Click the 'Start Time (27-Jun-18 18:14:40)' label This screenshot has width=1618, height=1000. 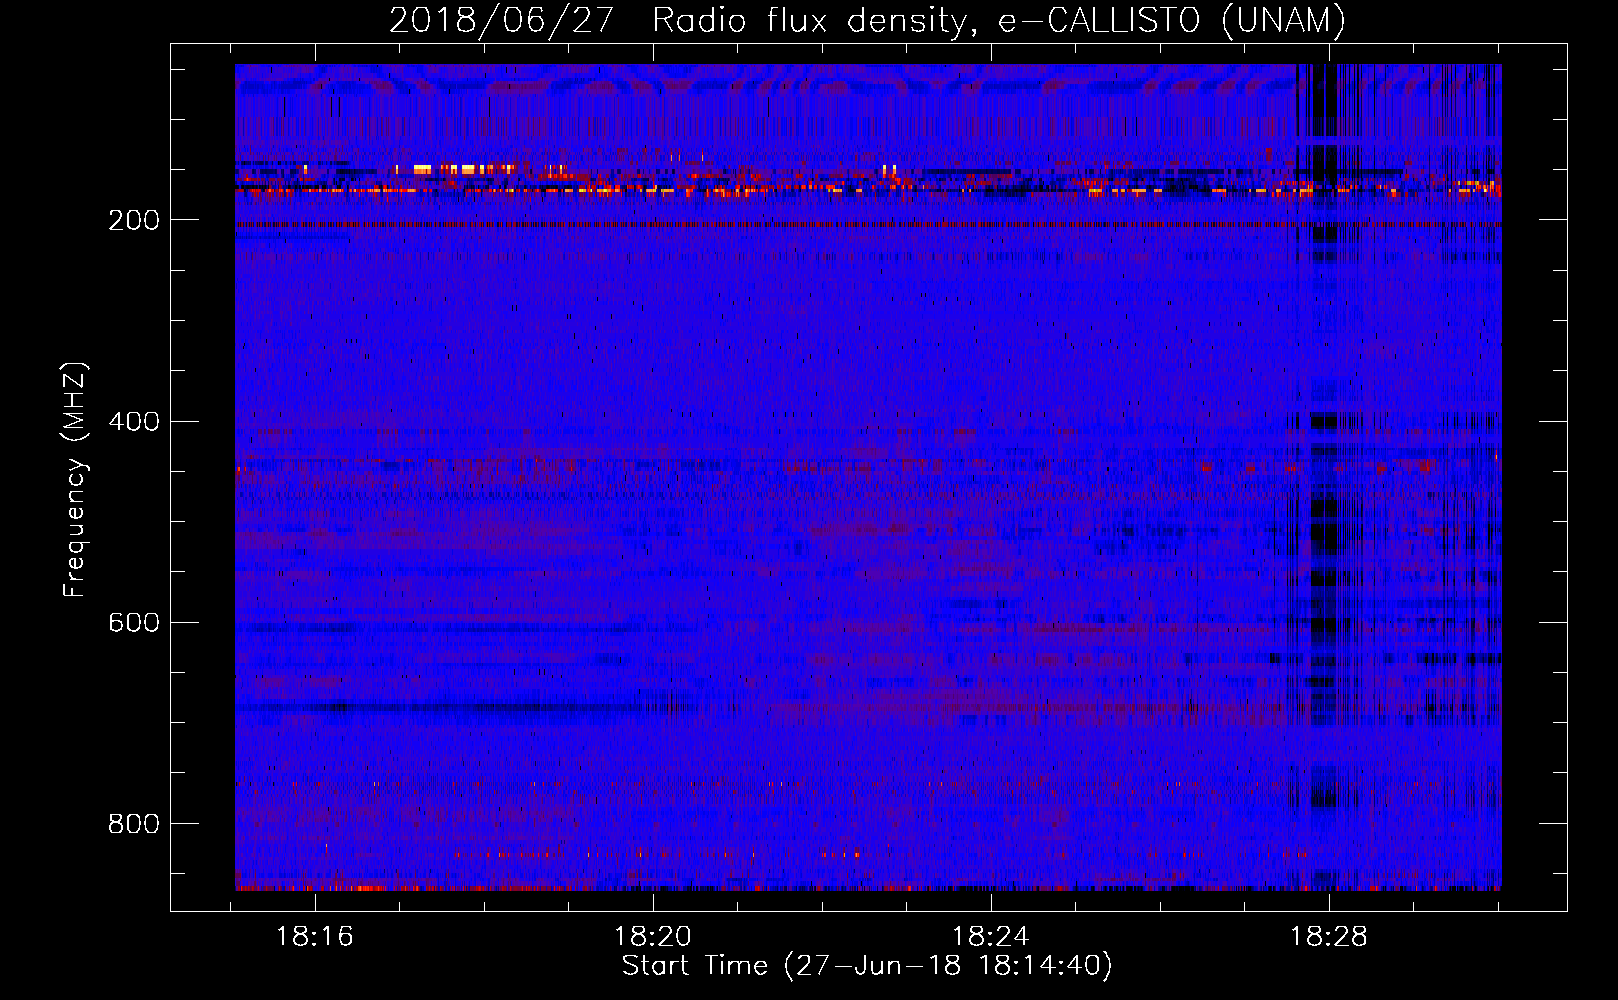pos(867,966)
